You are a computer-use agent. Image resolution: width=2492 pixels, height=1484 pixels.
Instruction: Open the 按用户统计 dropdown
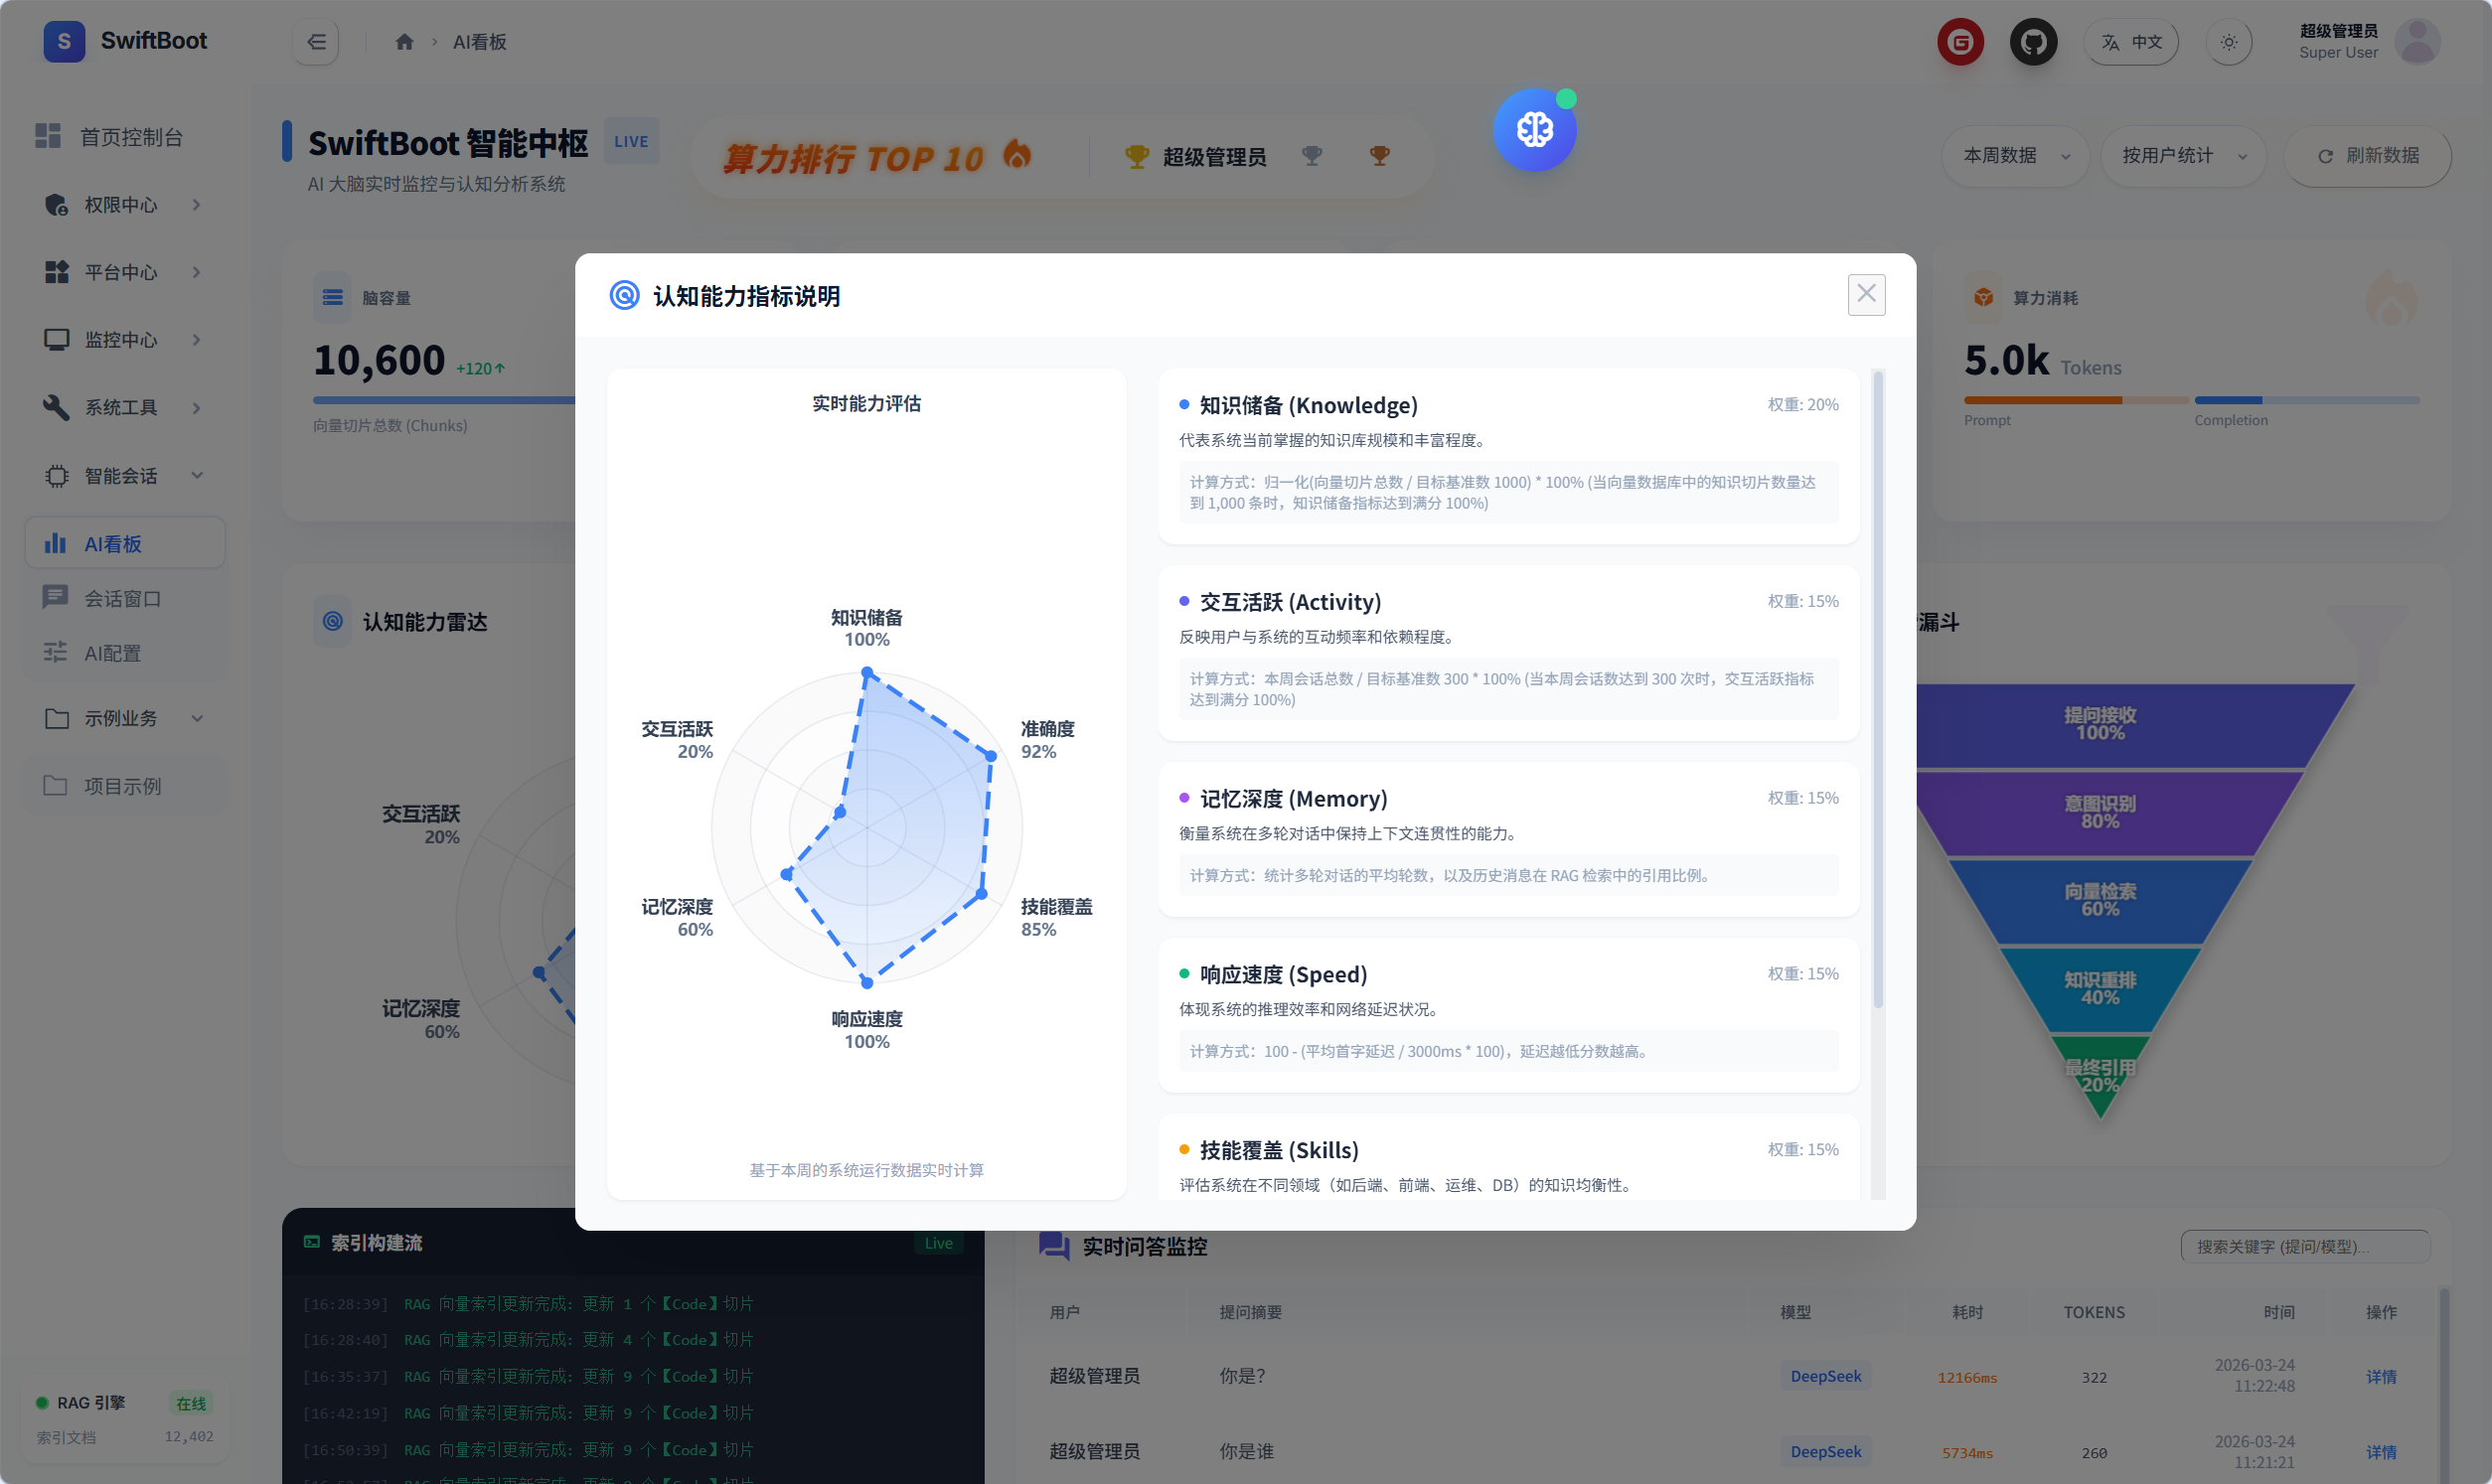(2183, 155)
